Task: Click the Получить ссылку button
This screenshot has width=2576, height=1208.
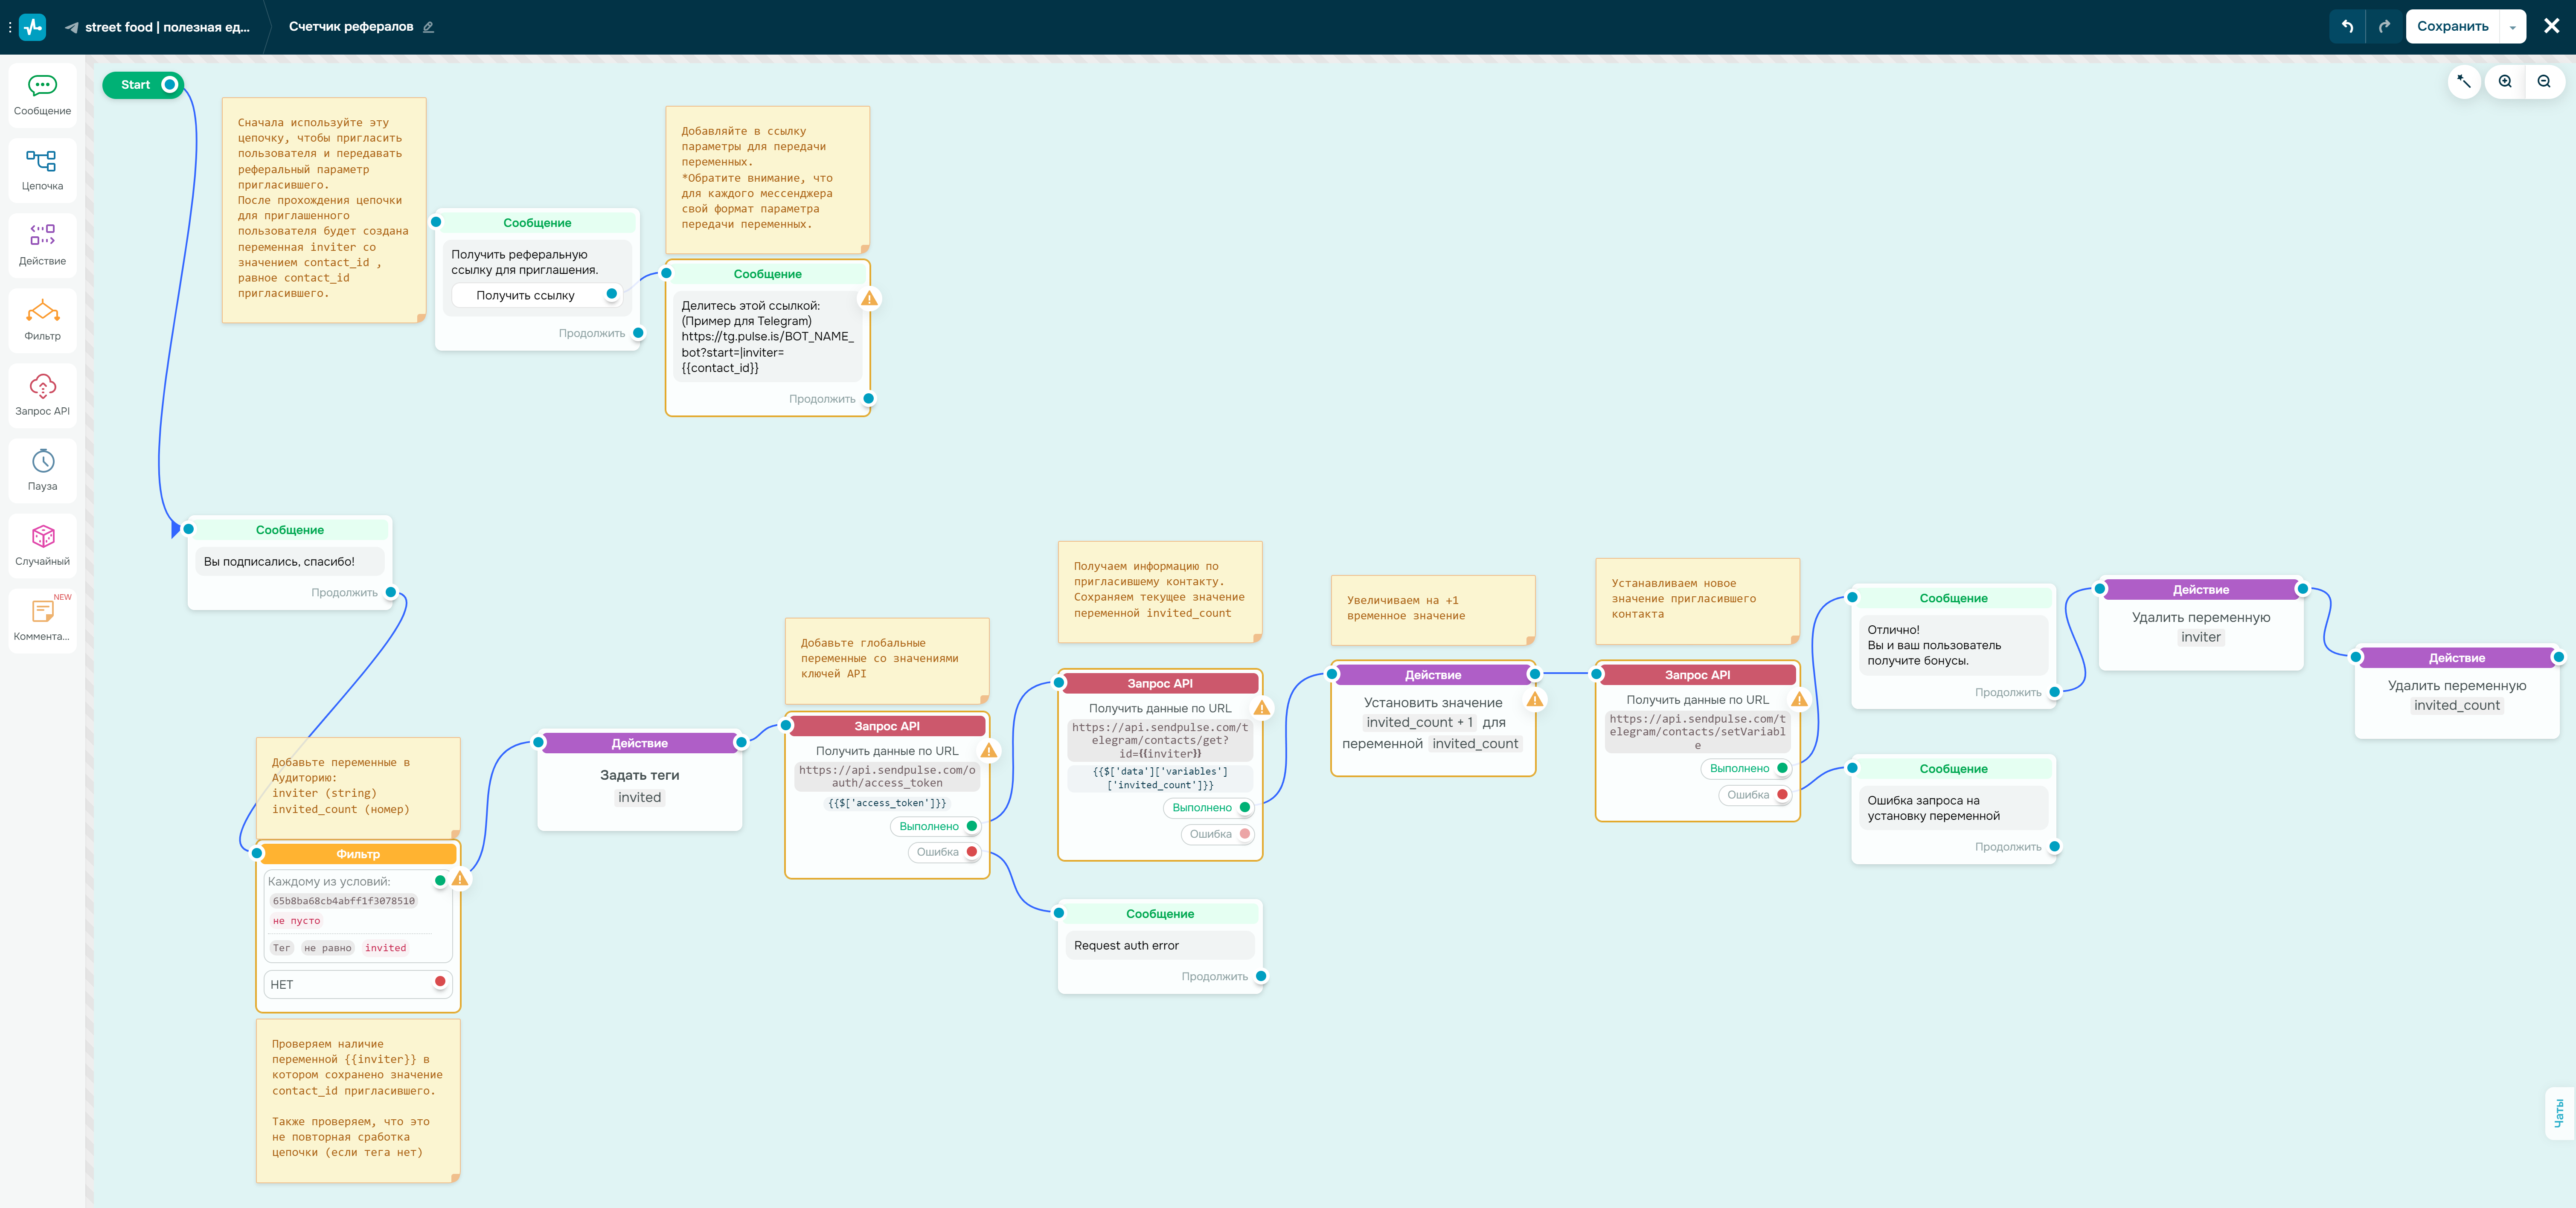Action: pos(525,295)
